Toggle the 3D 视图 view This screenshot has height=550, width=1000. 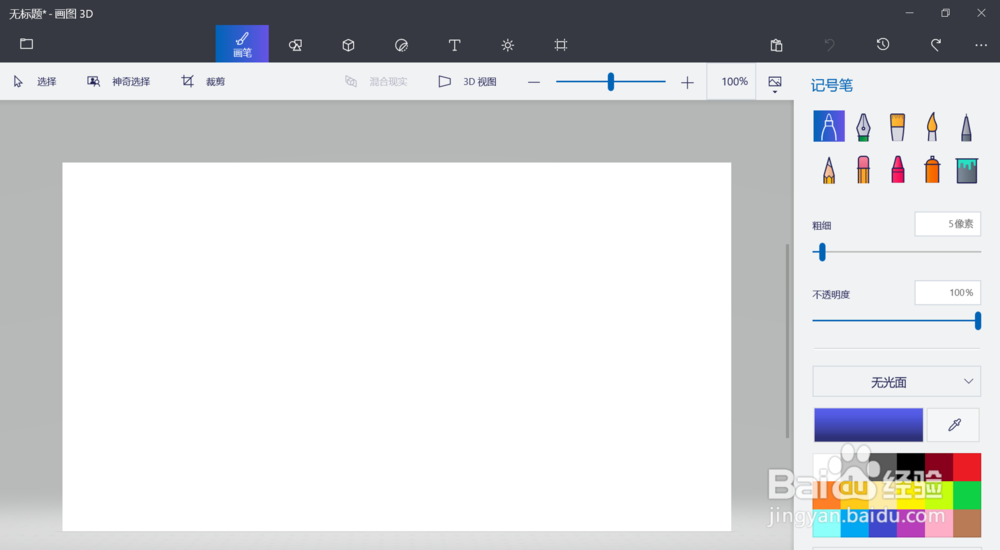(x=467, y=82)
